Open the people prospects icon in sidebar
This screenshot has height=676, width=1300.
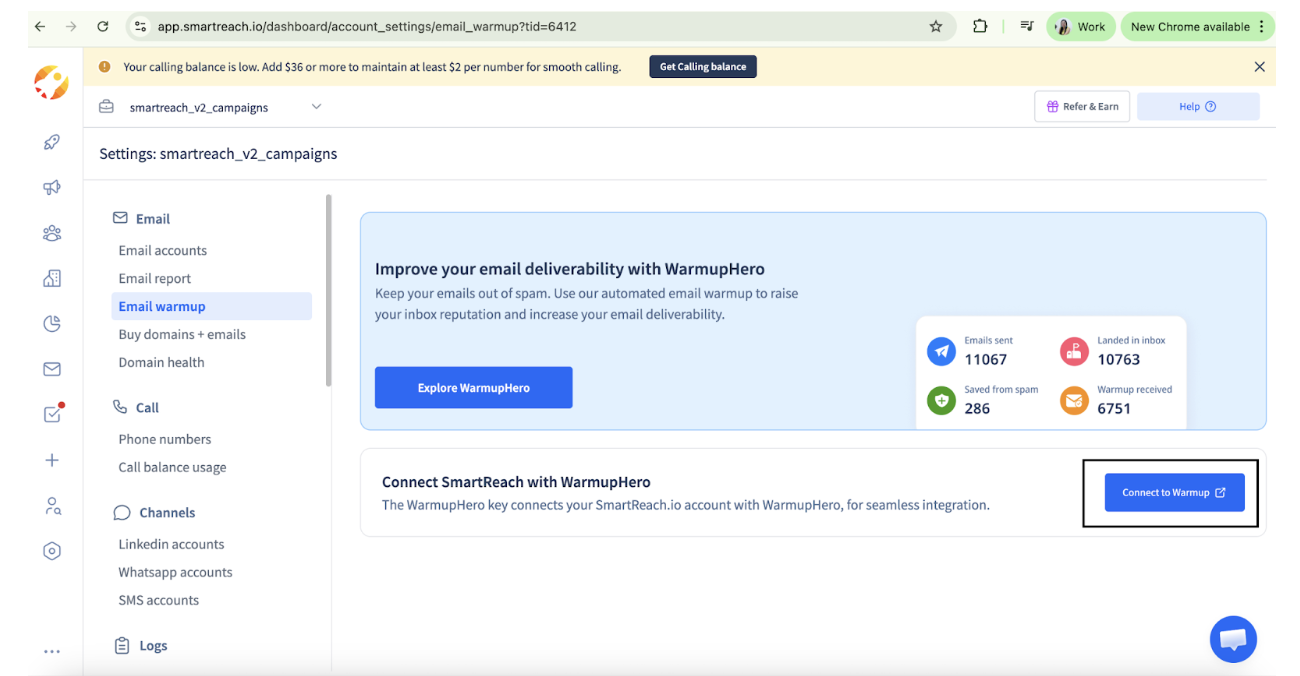click(x=52, y=233)
